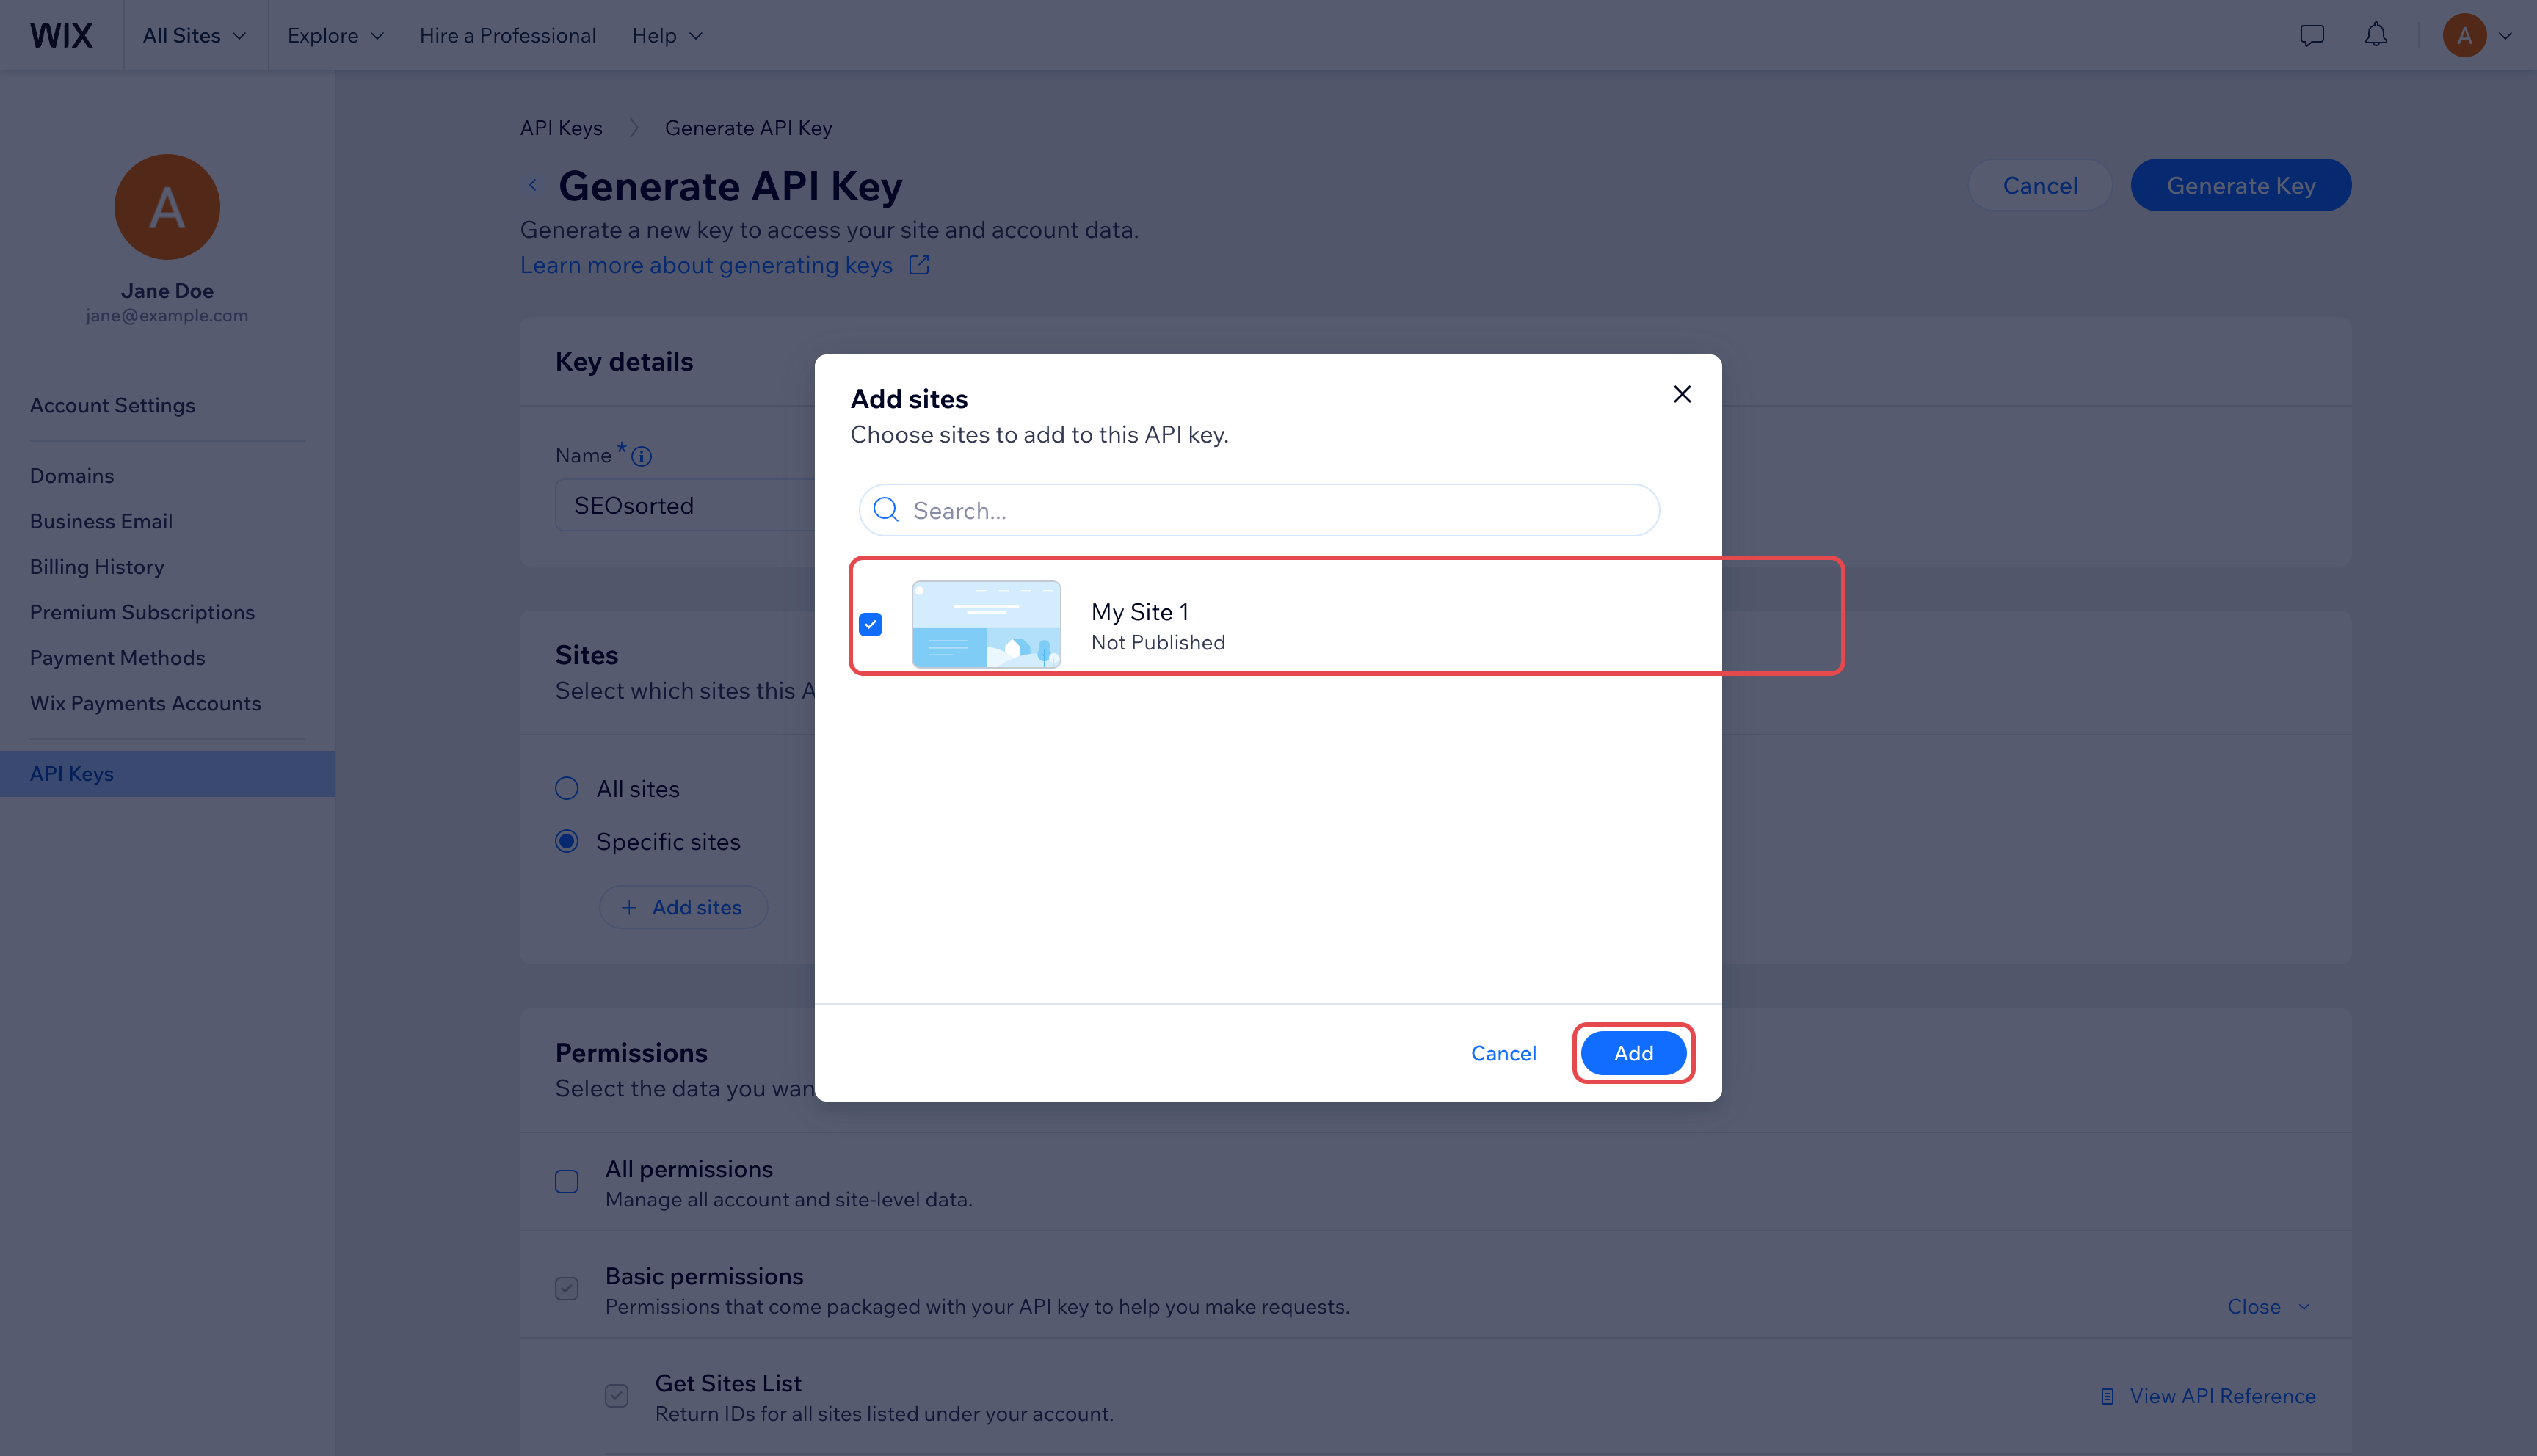Viewport: 2537px width, 1456px height.
Task: Click the Generate Key button
Action: coord(2240,185)
